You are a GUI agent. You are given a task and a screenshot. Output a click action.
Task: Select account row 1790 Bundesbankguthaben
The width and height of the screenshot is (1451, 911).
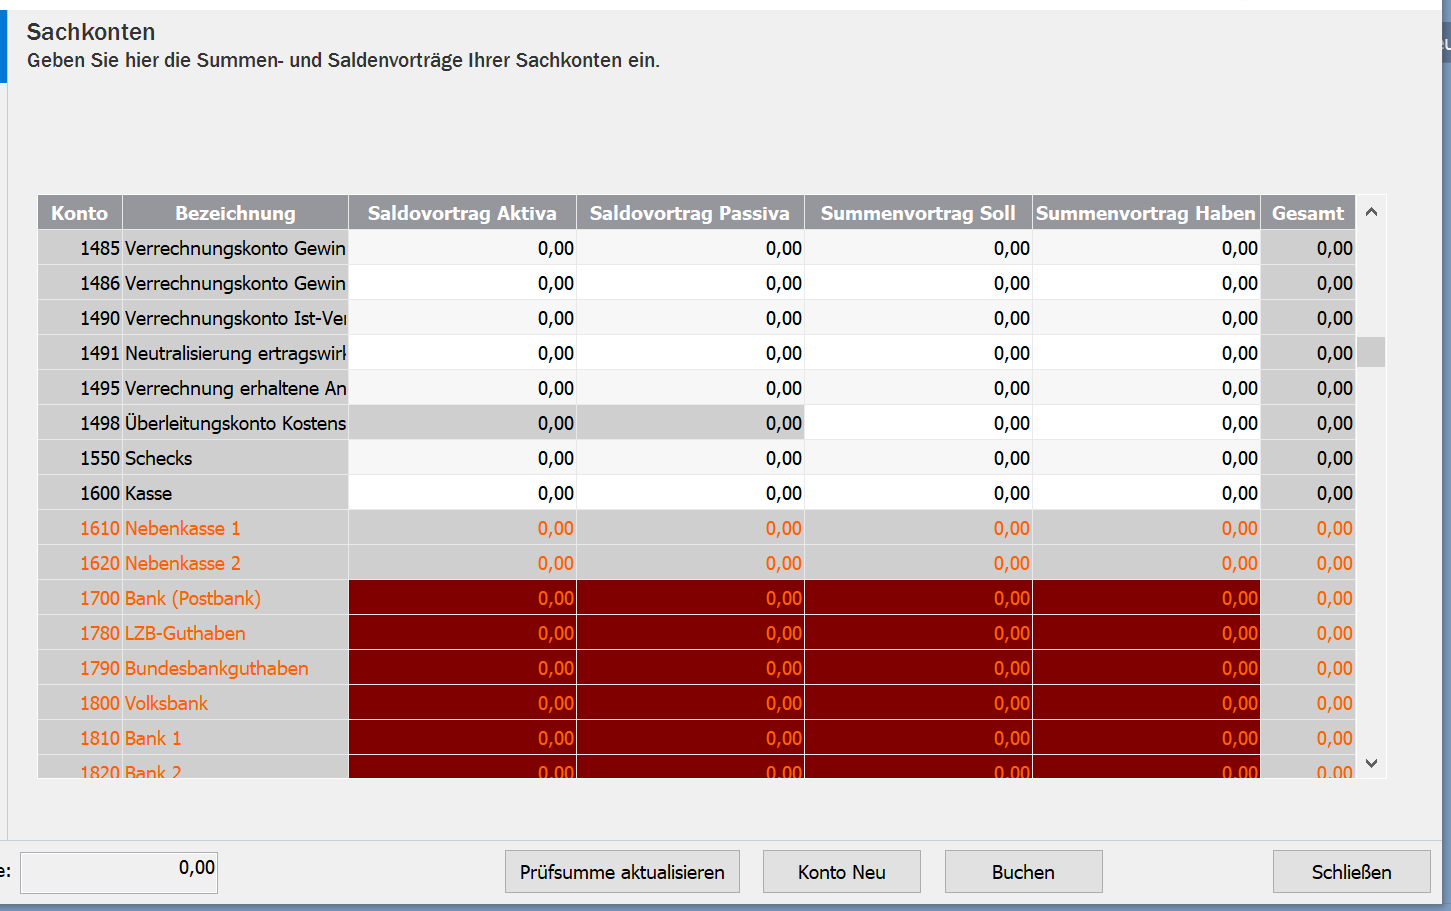pyautogui.click(x=696, y=668)
